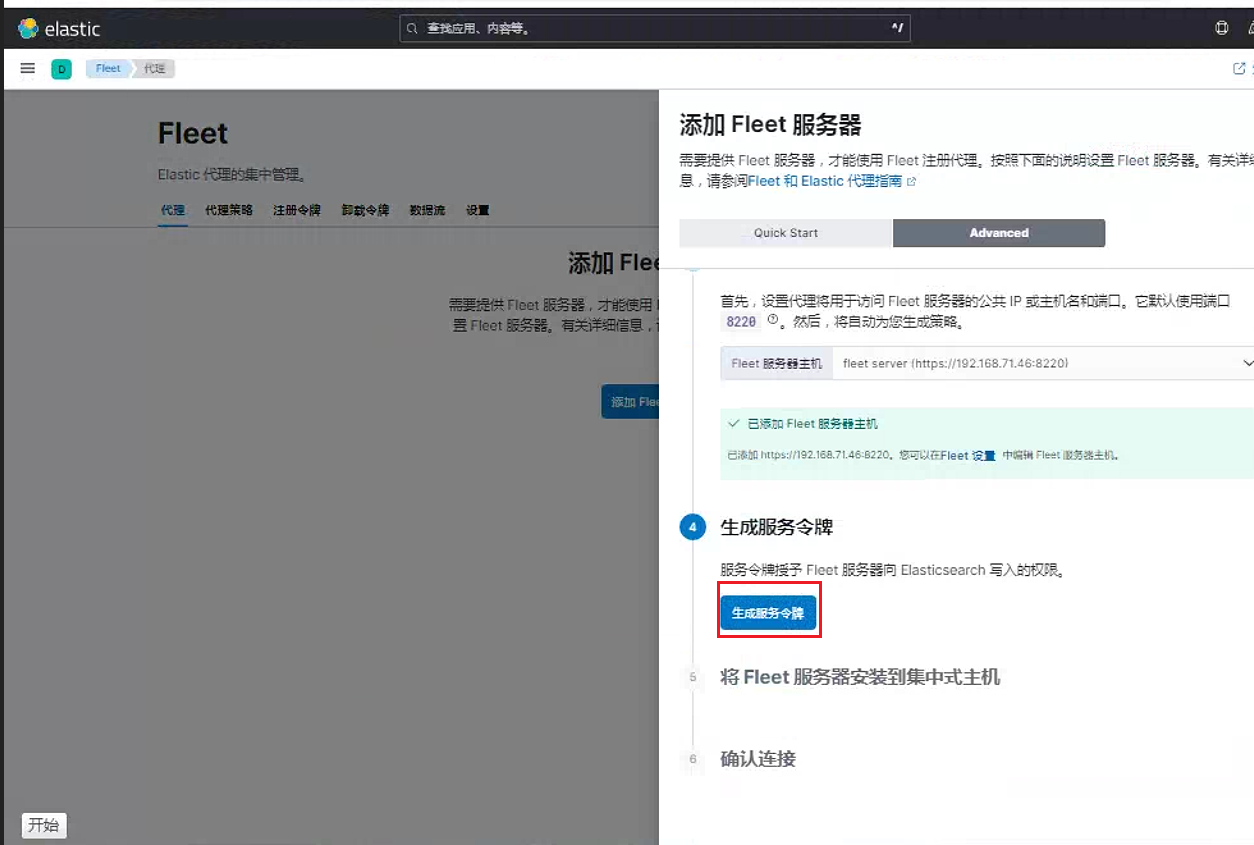This screenshot has height=845, width=1254.
Task: View the 数据流 tab
Action: coord(427,211)
